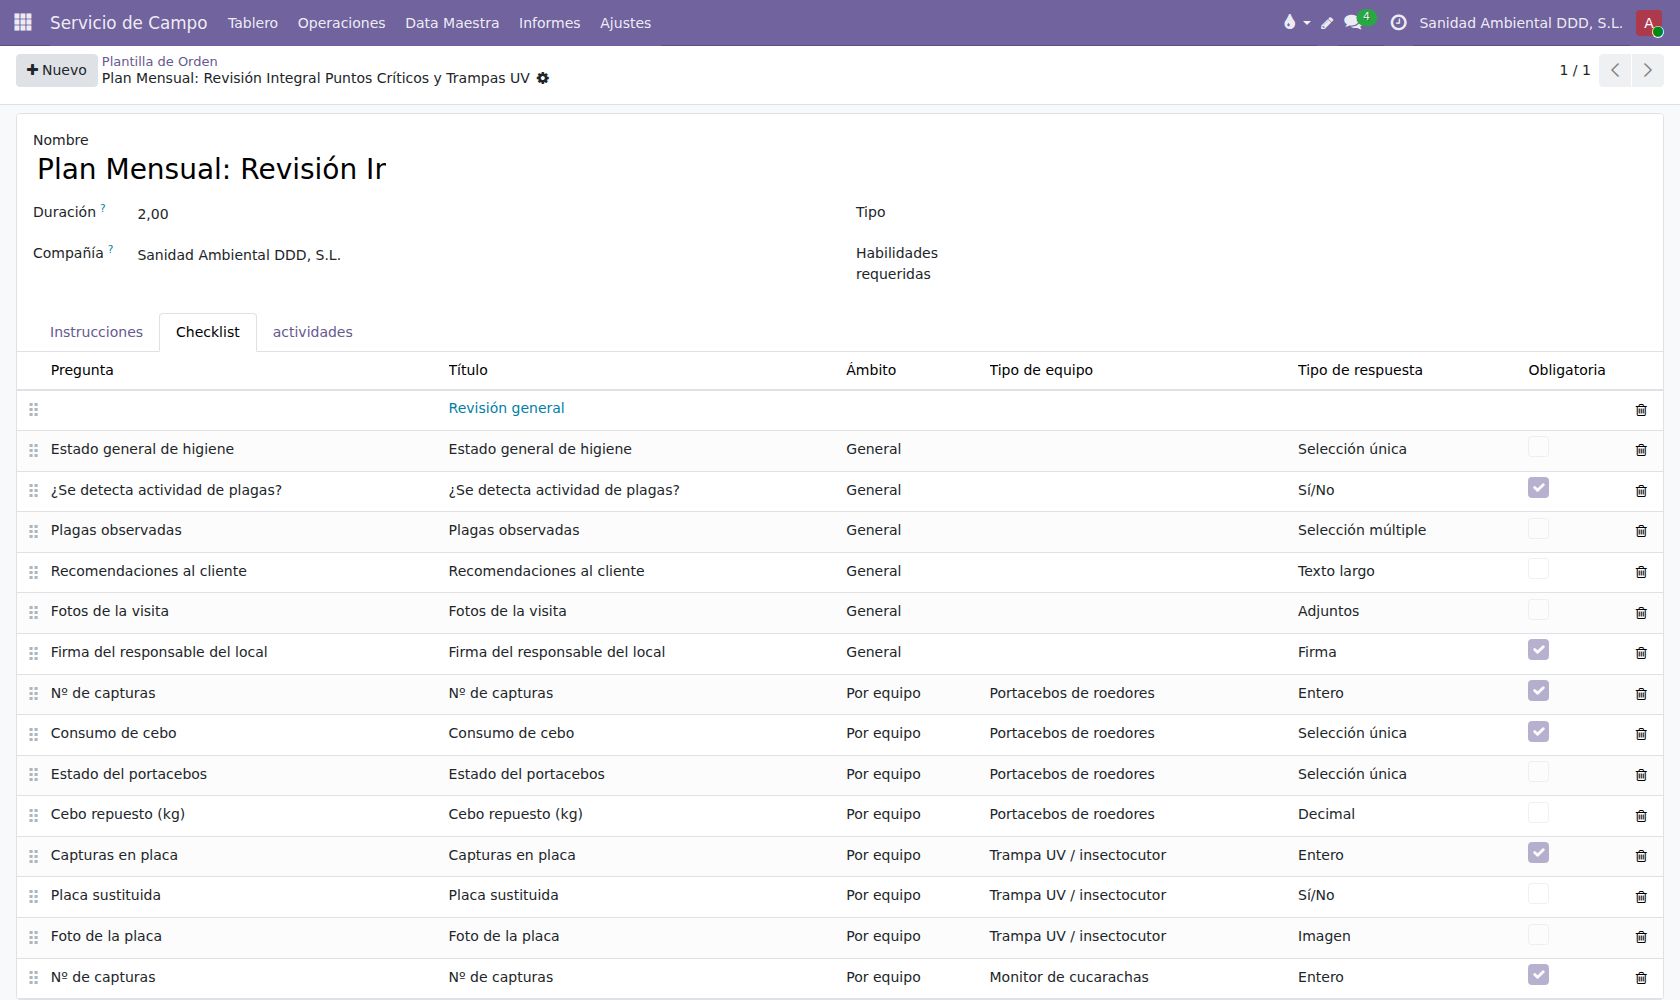This screenshot has width=1680, height=1000.
Task: Check Obligatoria for 'Estado general de higiene'
Action: 1538,447
